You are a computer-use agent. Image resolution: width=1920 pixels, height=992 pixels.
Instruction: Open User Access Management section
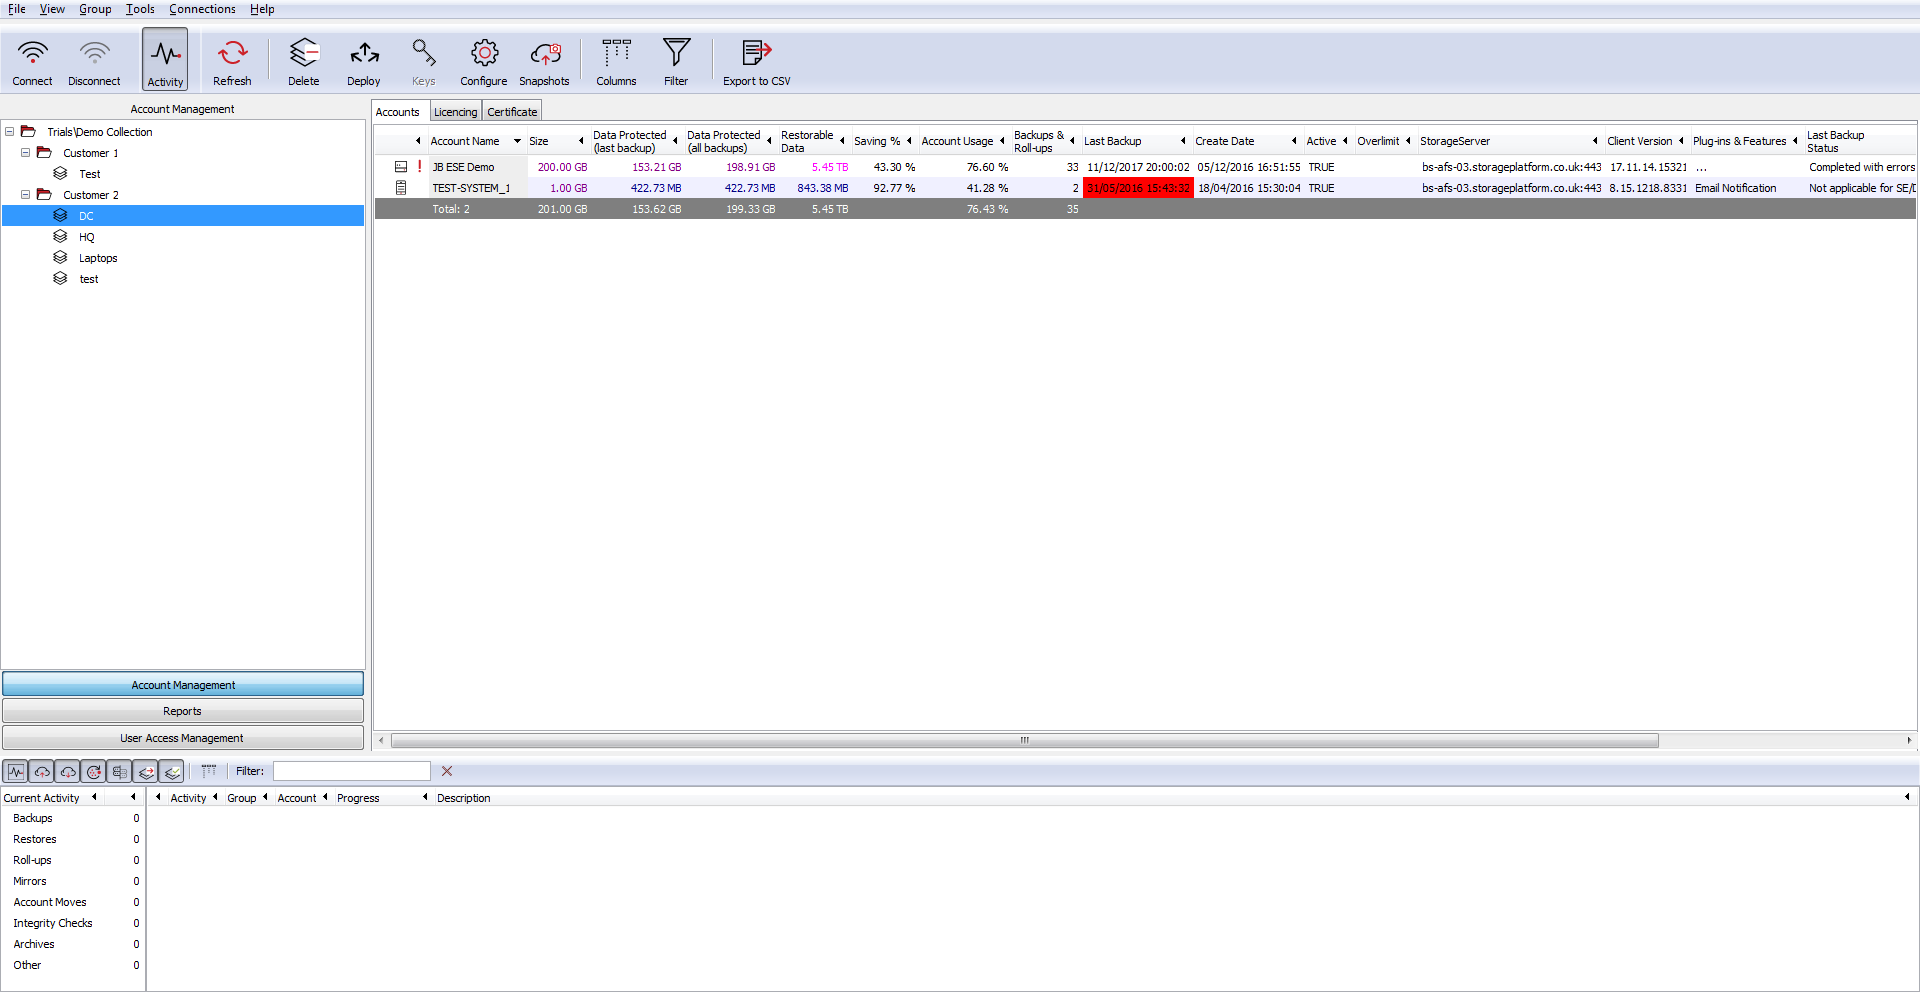click(x=182, y=738)
